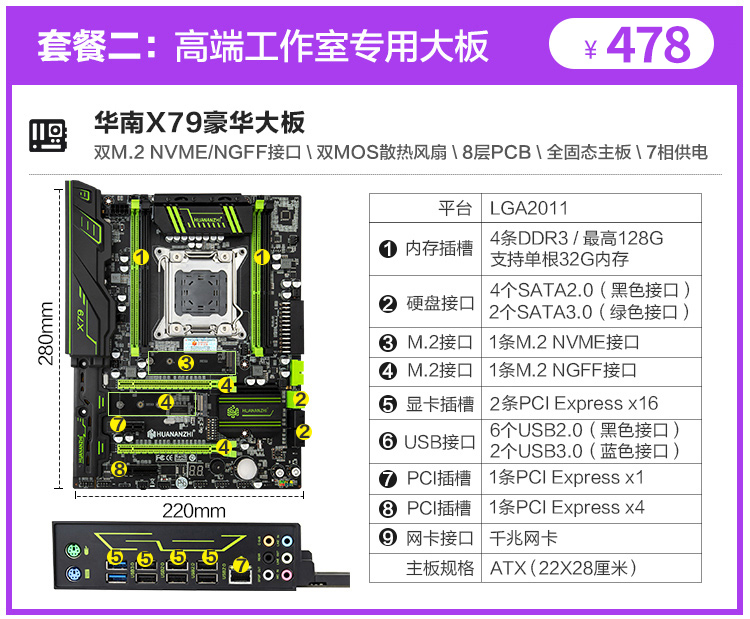Click the Ethernet port marked 7 on the rear I/O panel

pos(240,575)
